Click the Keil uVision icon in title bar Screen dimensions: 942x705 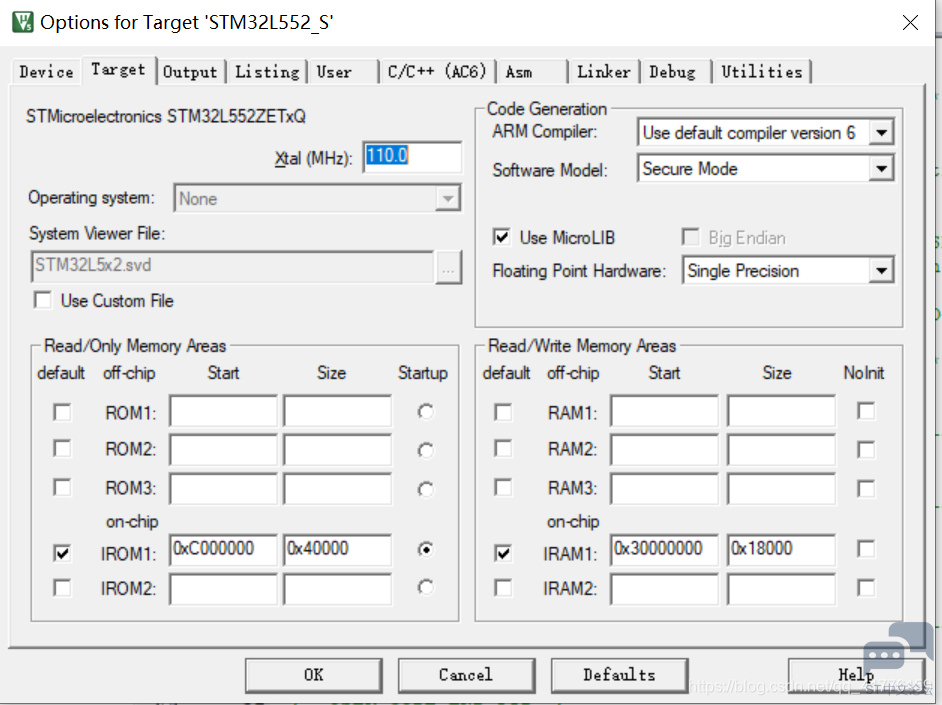coord(23,22)
